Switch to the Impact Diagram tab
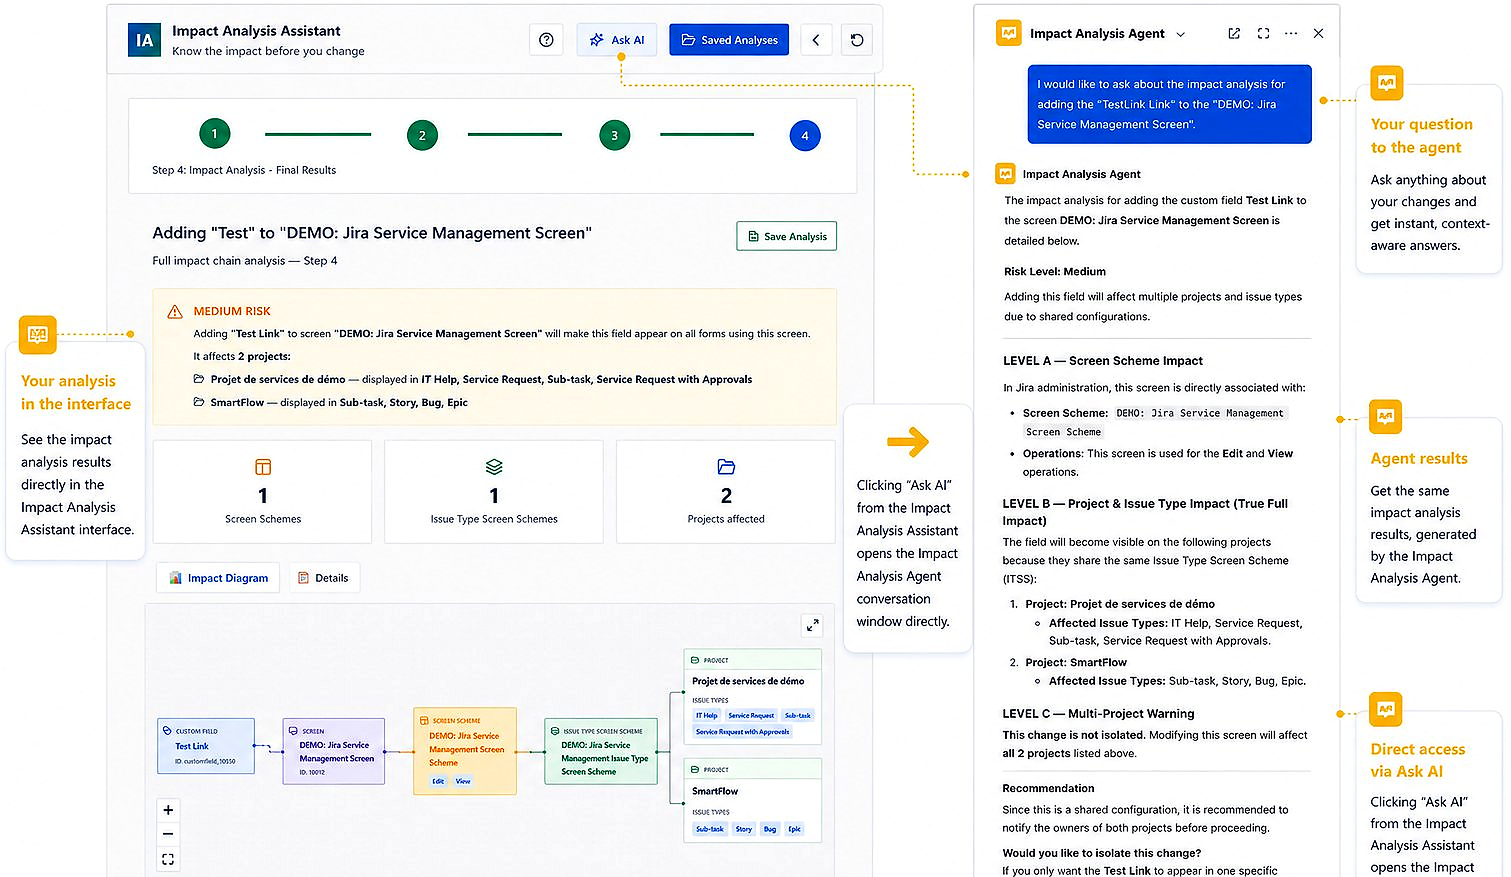1511x877 pixels. click(x=219, y=578)
